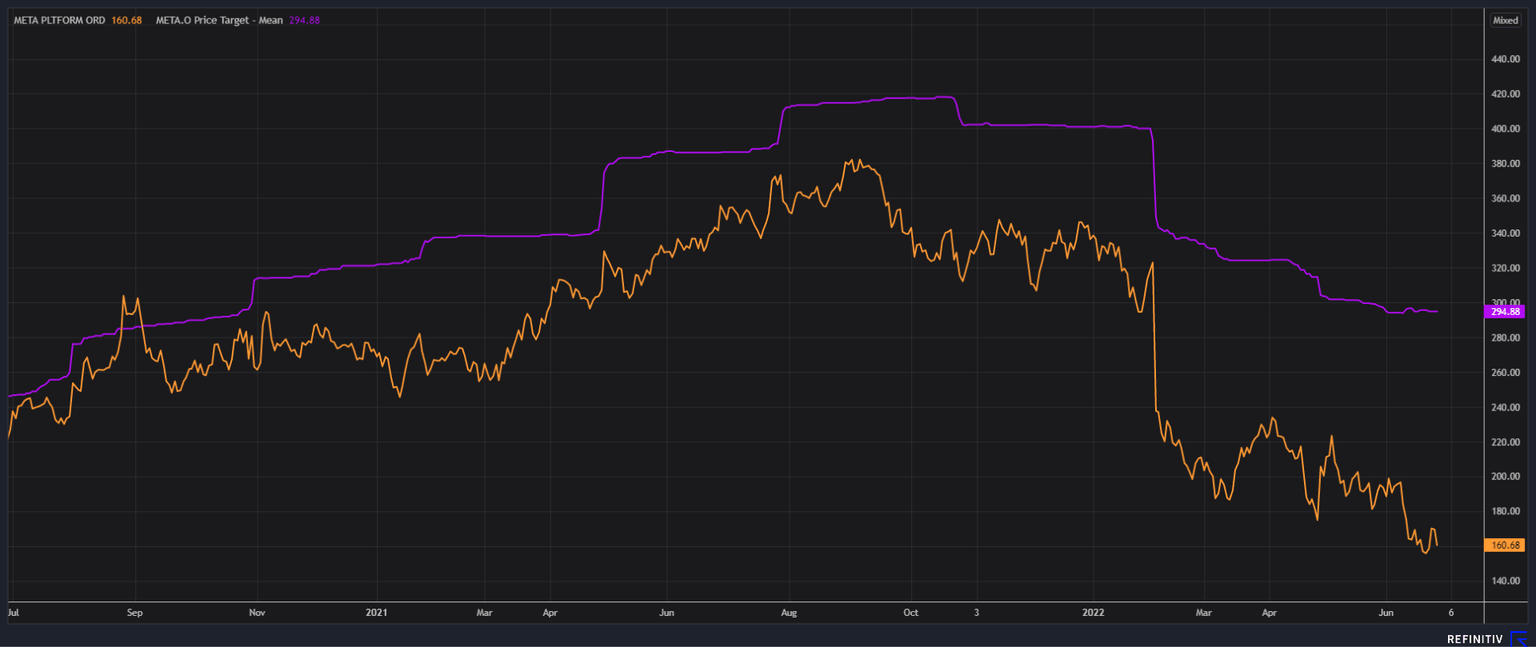The height and width of the screenshot is (647, 1536).
Task: Click the 240.00 price axis label
Action: click(x=1505, y=407)
